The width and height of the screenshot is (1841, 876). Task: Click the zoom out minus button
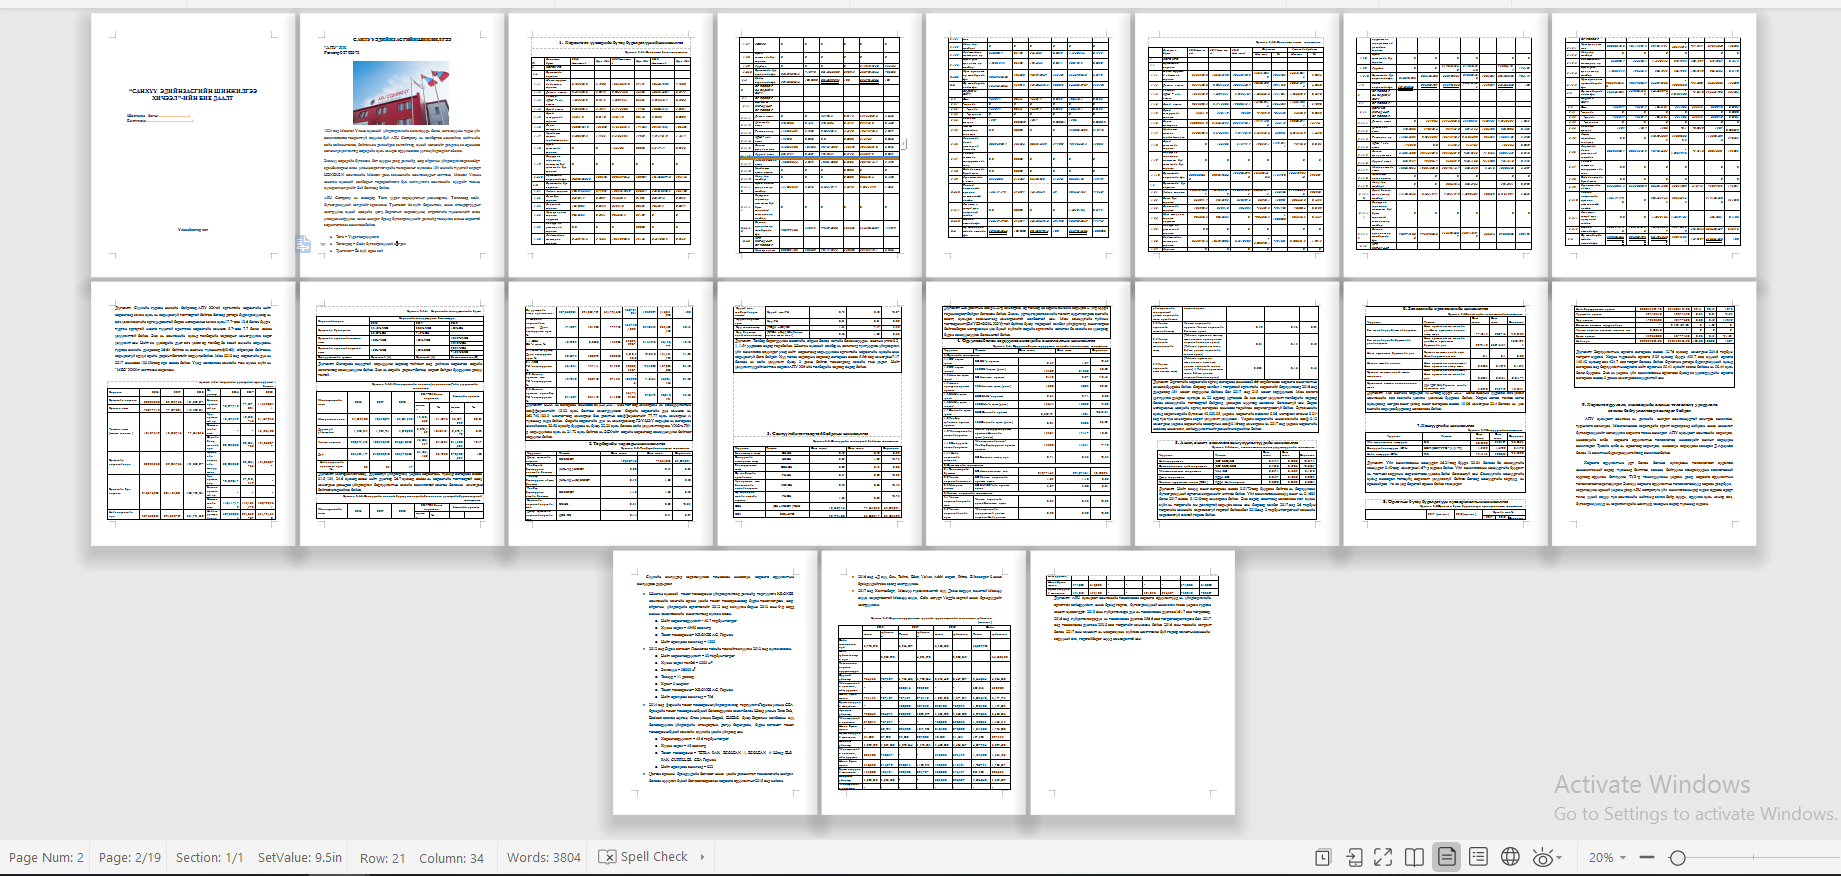1647,857
